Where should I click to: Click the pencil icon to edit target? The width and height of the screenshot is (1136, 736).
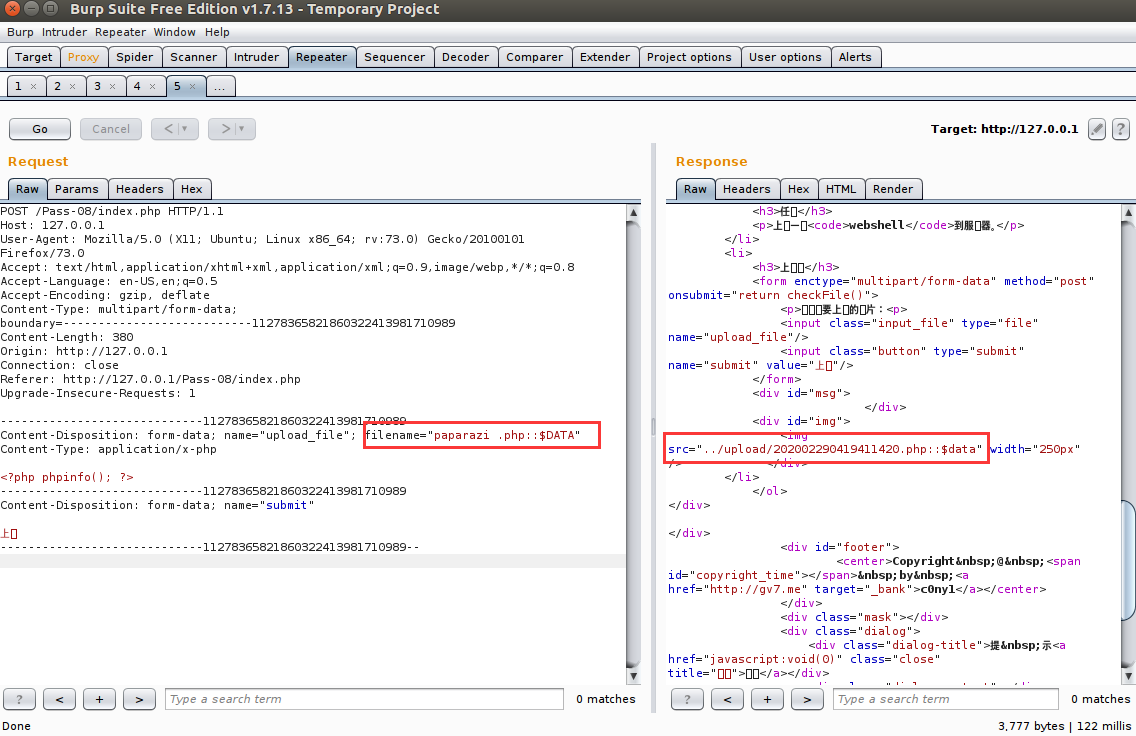tap(1097, 129)
